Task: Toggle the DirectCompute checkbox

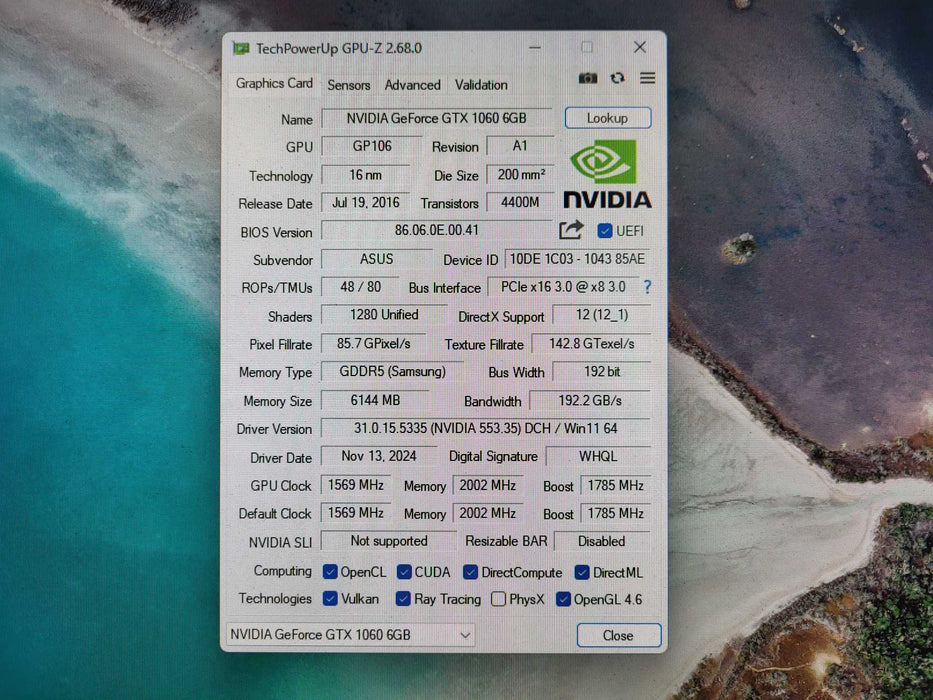Action: pos(470,572)
